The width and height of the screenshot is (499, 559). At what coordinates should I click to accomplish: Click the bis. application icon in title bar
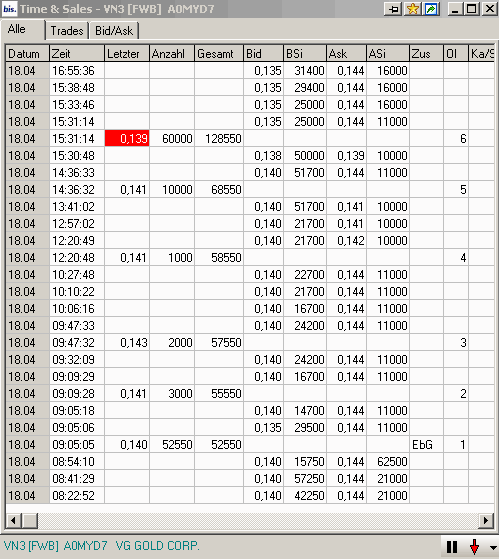10,9
